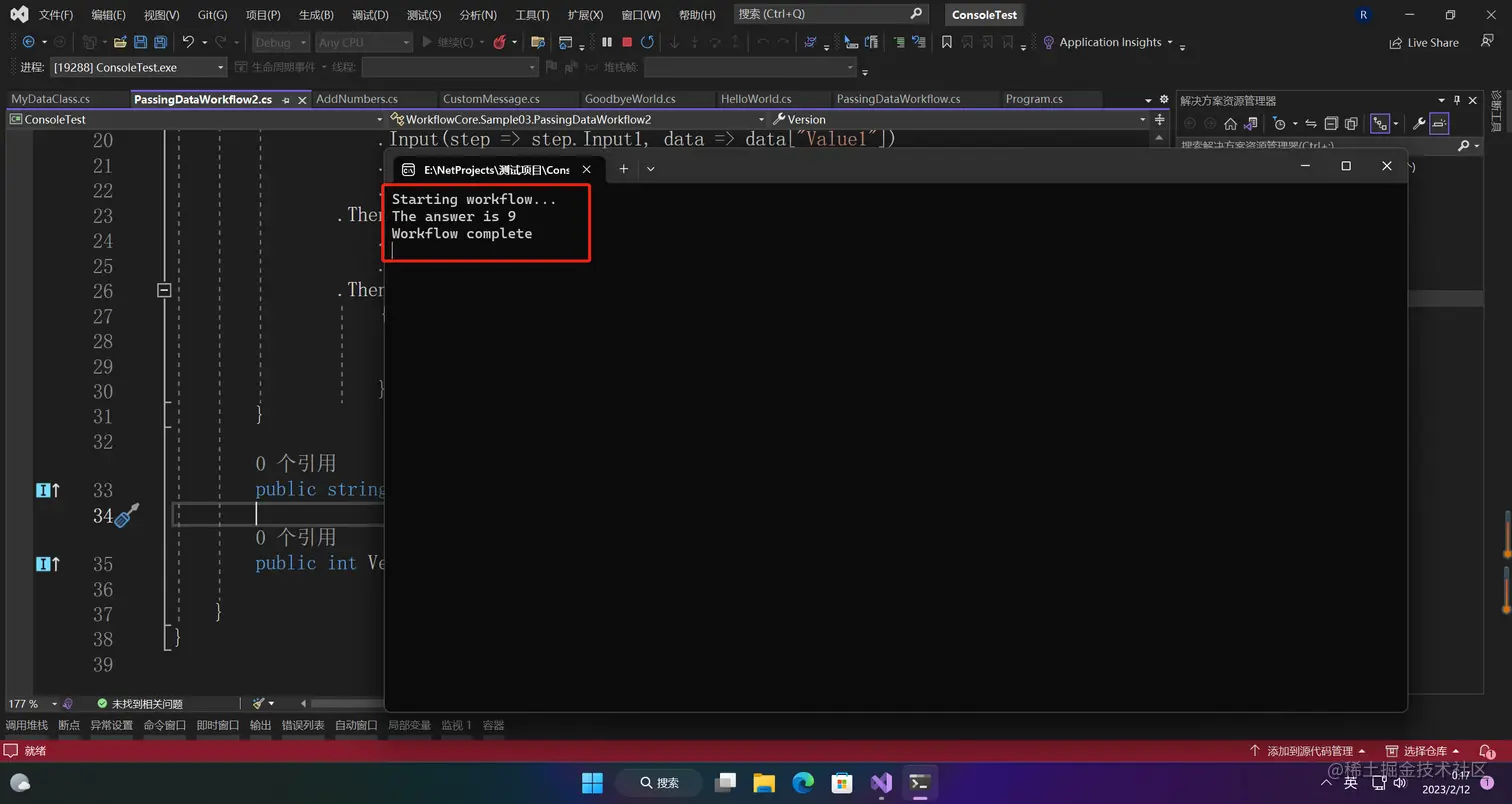Click the Find in Files icon
Image resolution: width=1512 pixels, height=804 pixels.
(538, 42)
